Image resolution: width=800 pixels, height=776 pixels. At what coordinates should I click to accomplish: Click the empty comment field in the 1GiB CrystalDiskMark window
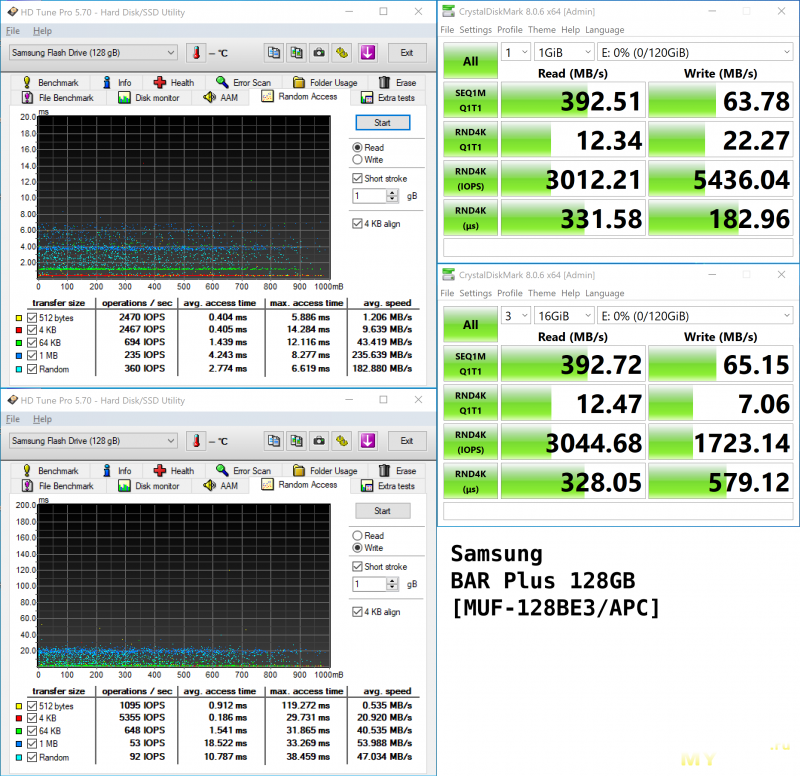coord(618,247)
